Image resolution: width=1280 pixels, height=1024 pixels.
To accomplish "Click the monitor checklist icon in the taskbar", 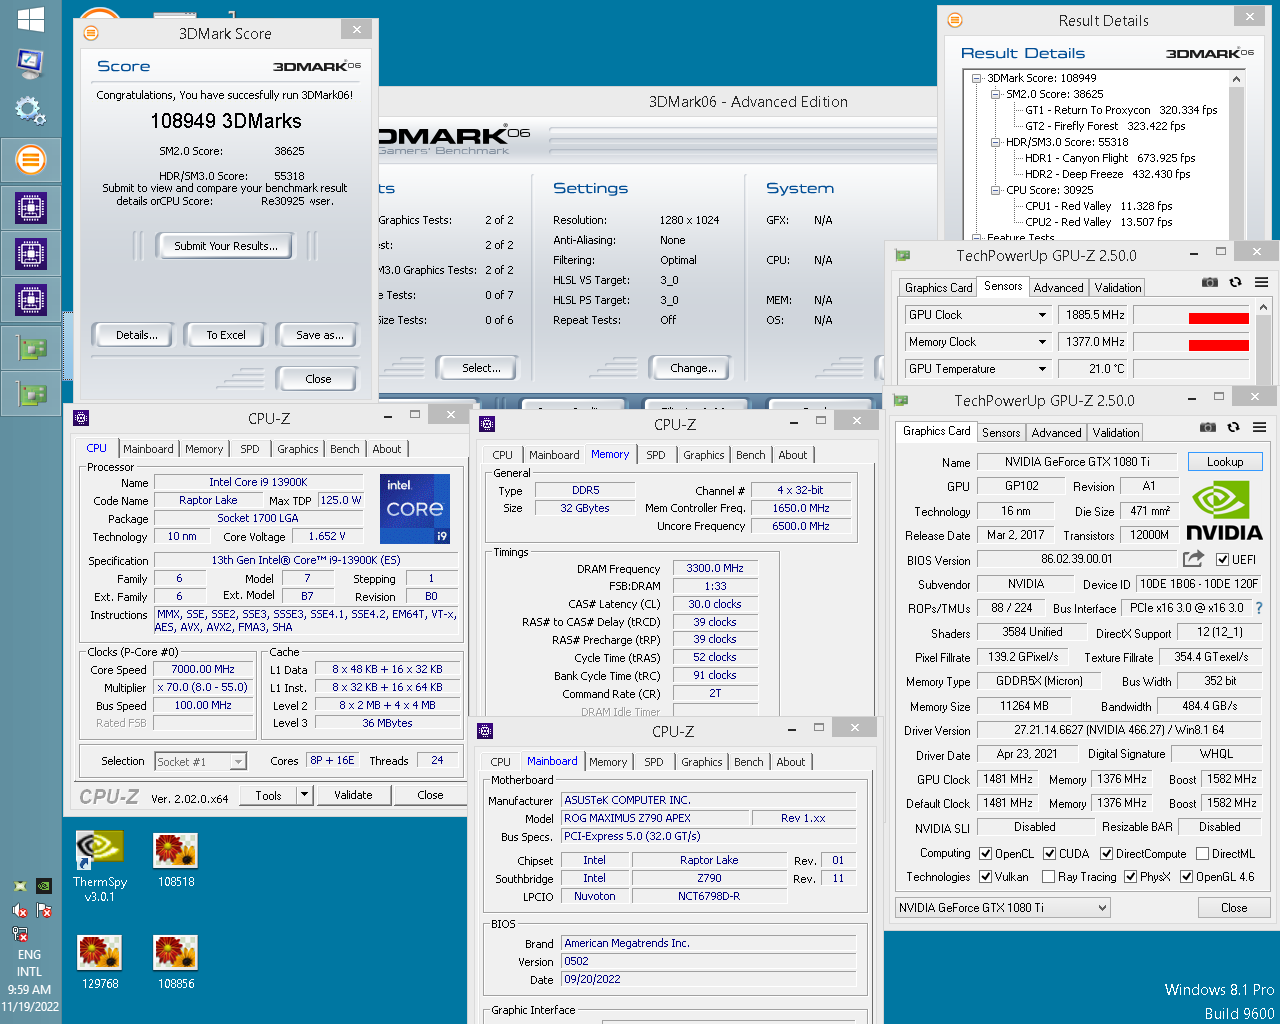I will click(30, 64).
